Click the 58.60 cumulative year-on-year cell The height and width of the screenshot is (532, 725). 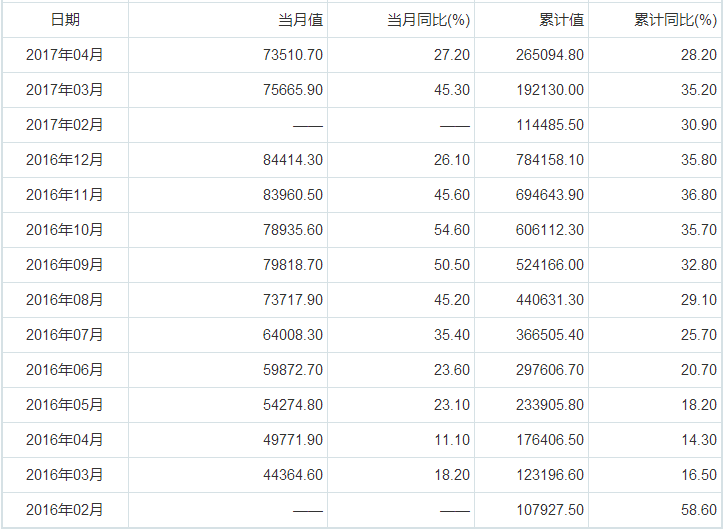(x=698, y=510)
